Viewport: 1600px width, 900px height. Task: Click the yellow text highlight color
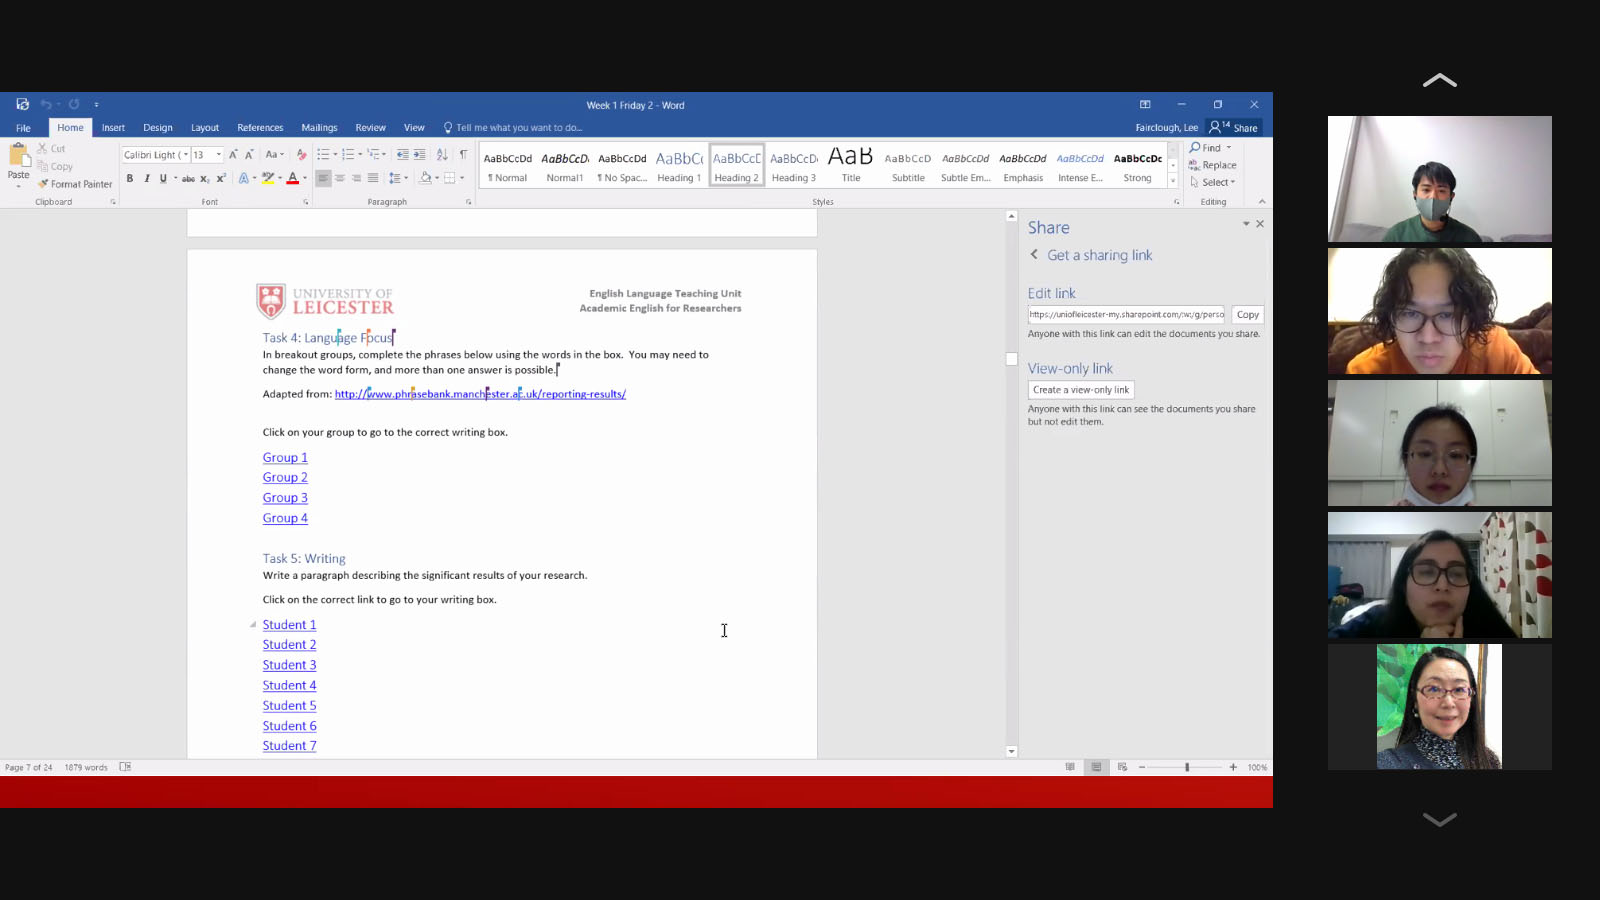[267, 178]
